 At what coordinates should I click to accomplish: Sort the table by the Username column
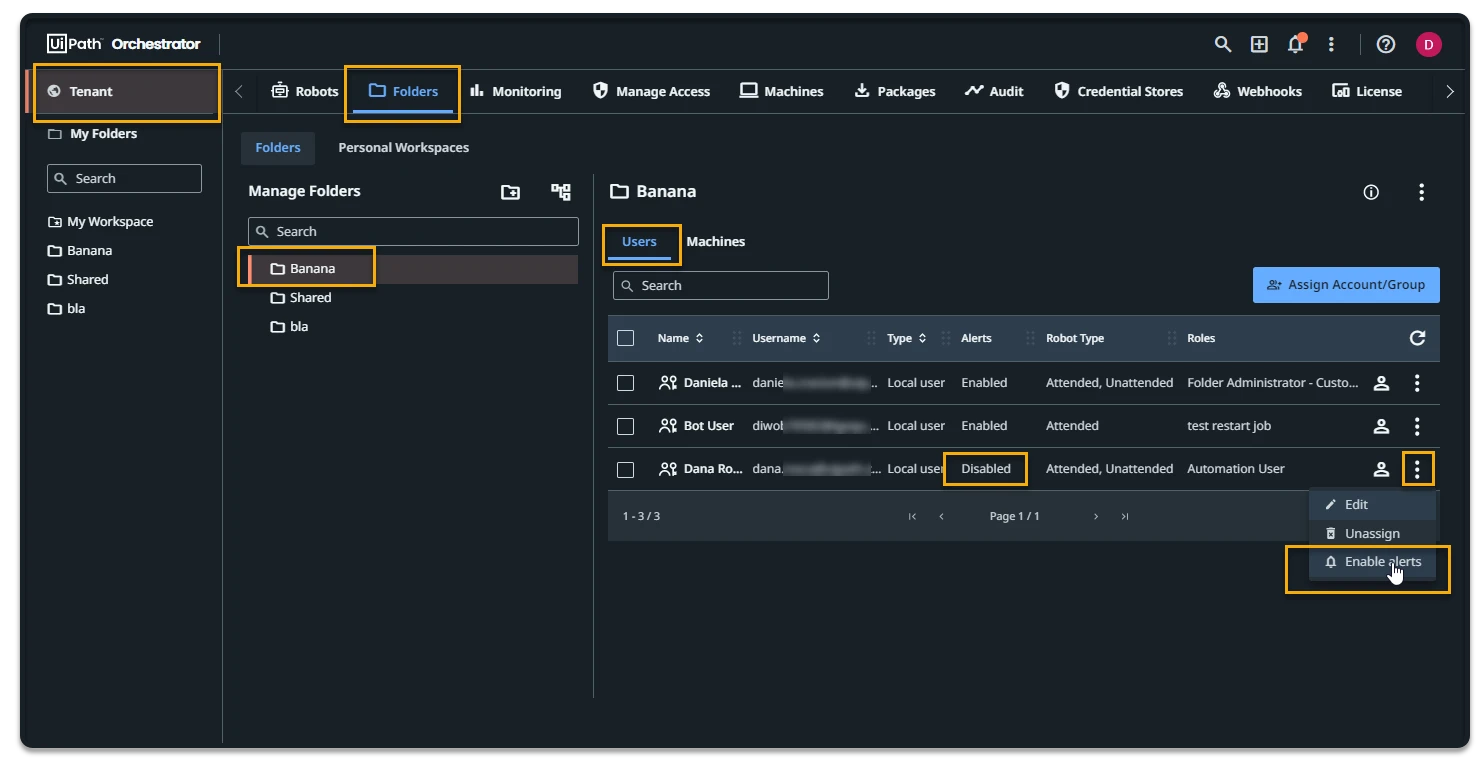click(787, 338)
